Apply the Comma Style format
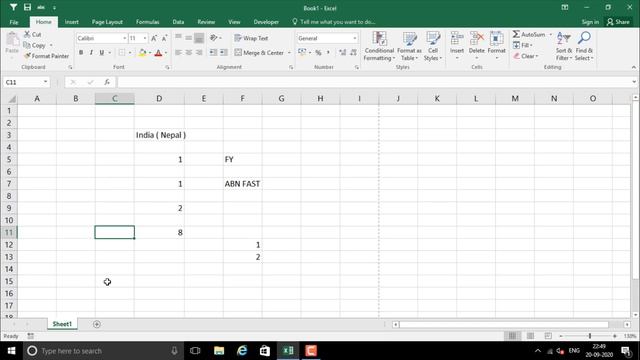 [328, 53]
